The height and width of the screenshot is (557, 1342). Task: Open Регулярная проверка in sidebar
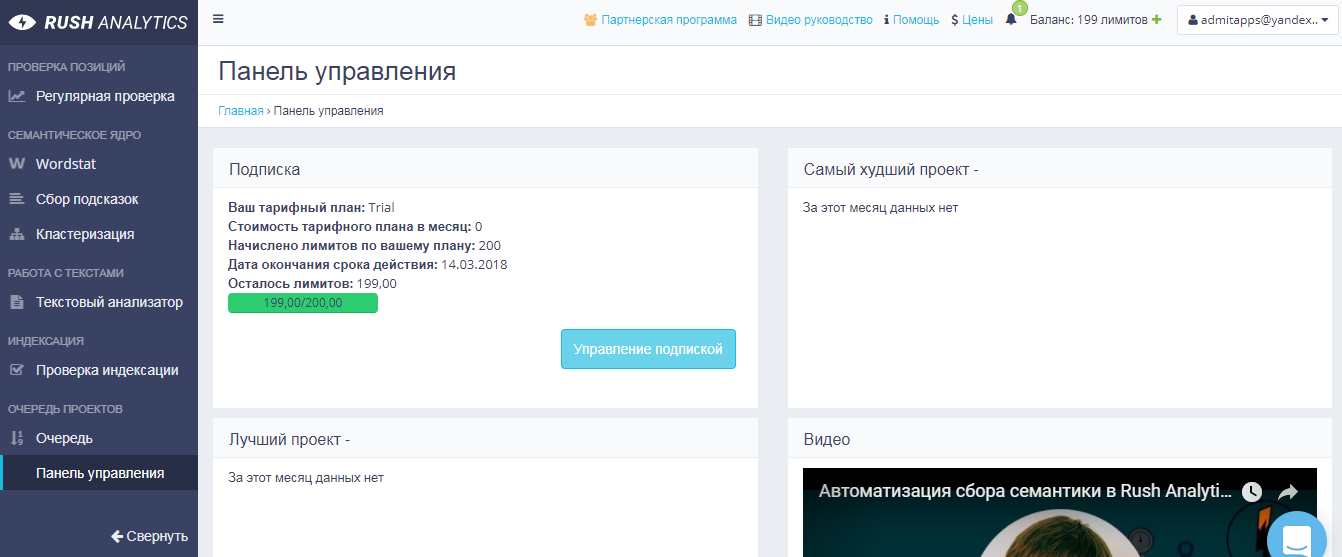[x=99, y=96]
